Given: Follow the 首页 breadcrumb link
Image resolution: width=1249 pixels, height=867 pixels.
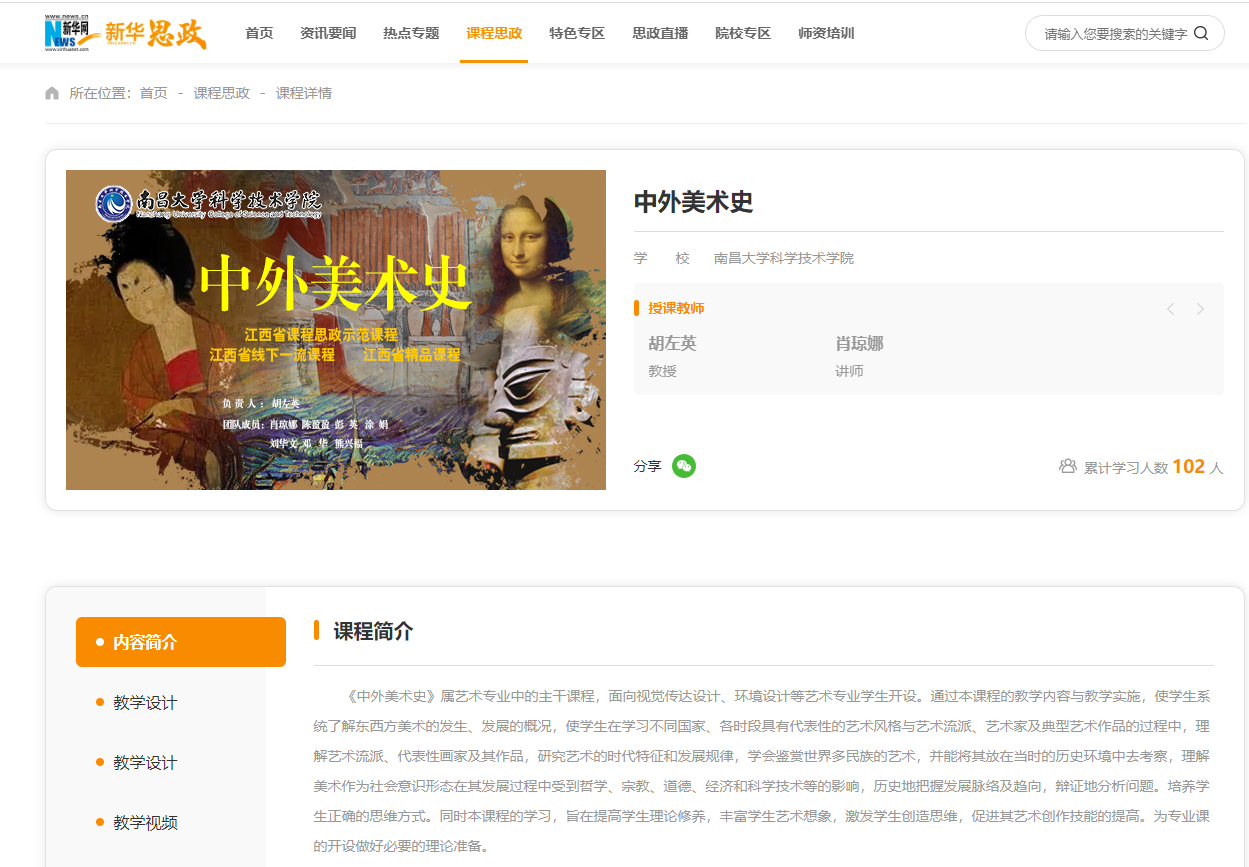Looking at the screenshot, I should [x=153, y=93].
